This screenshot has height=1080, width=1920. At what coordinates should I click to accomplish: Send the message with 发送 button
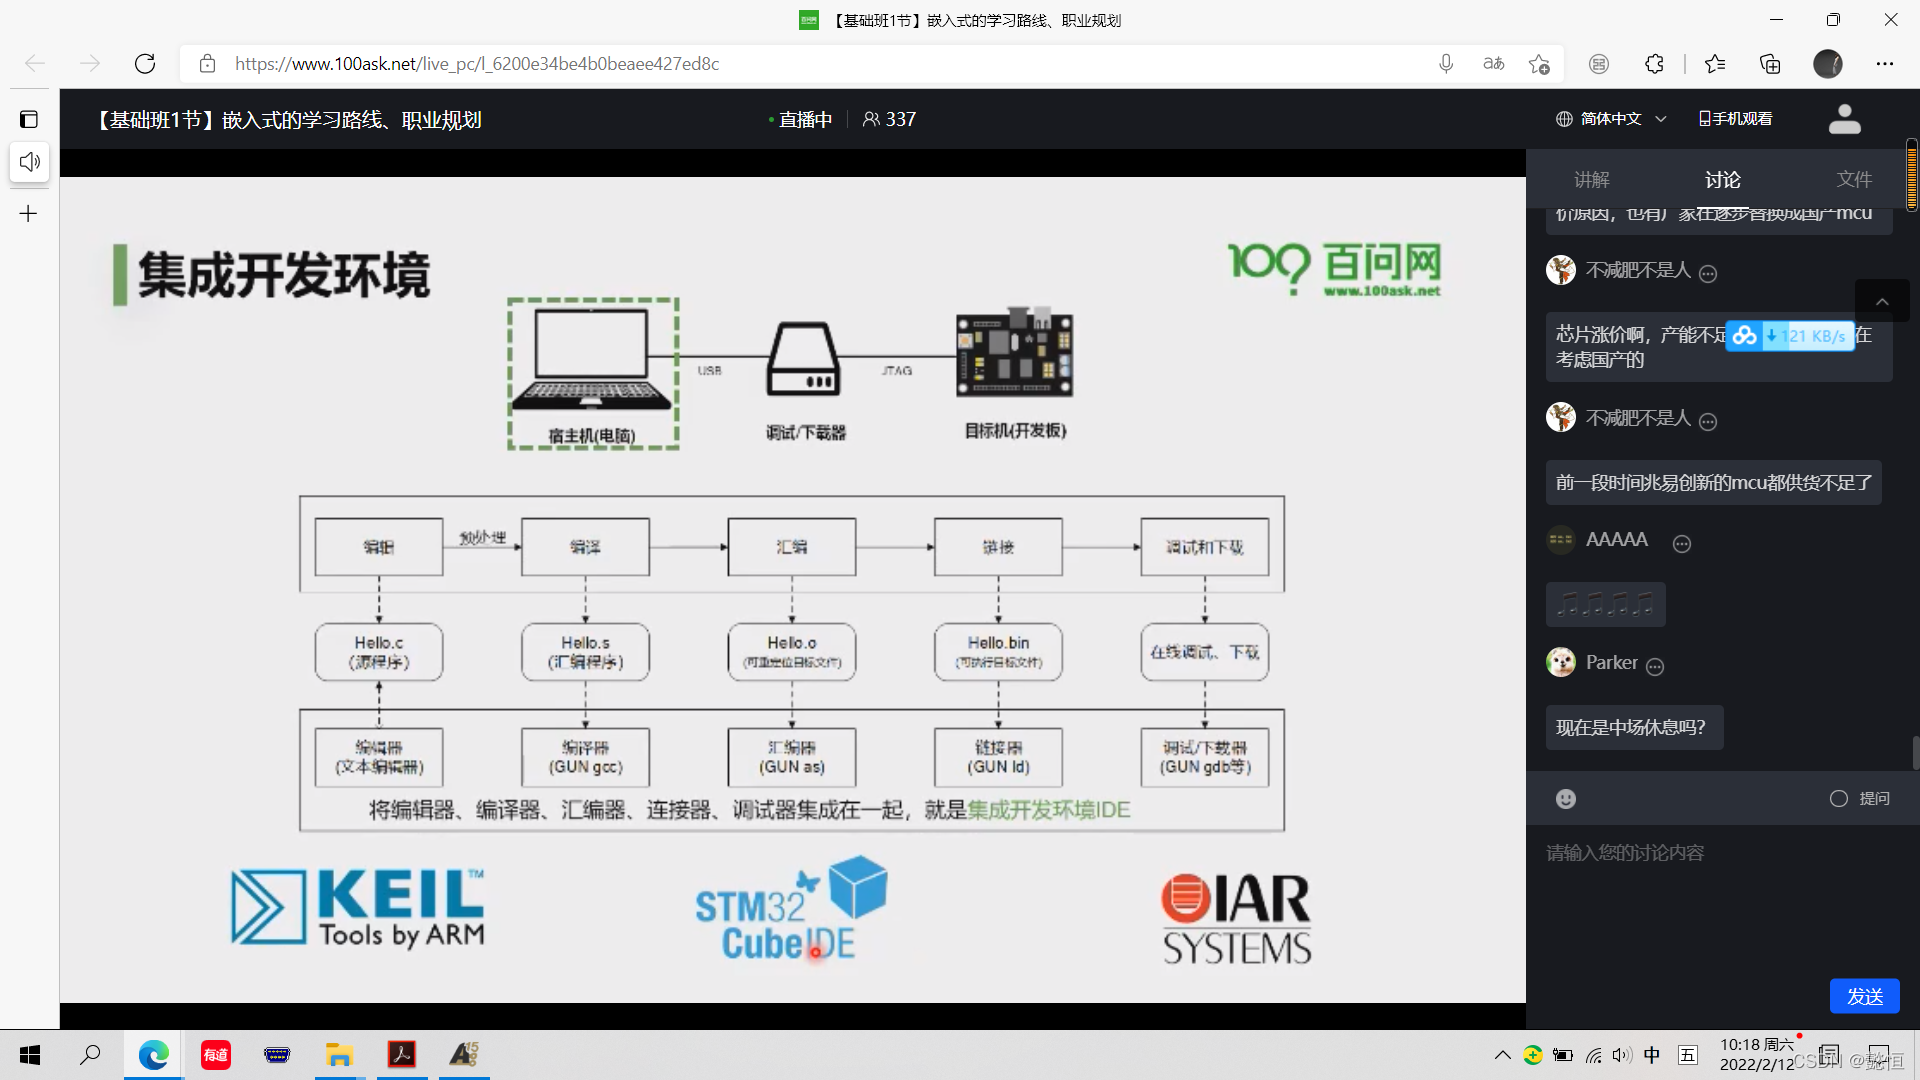click(1864, 996)
